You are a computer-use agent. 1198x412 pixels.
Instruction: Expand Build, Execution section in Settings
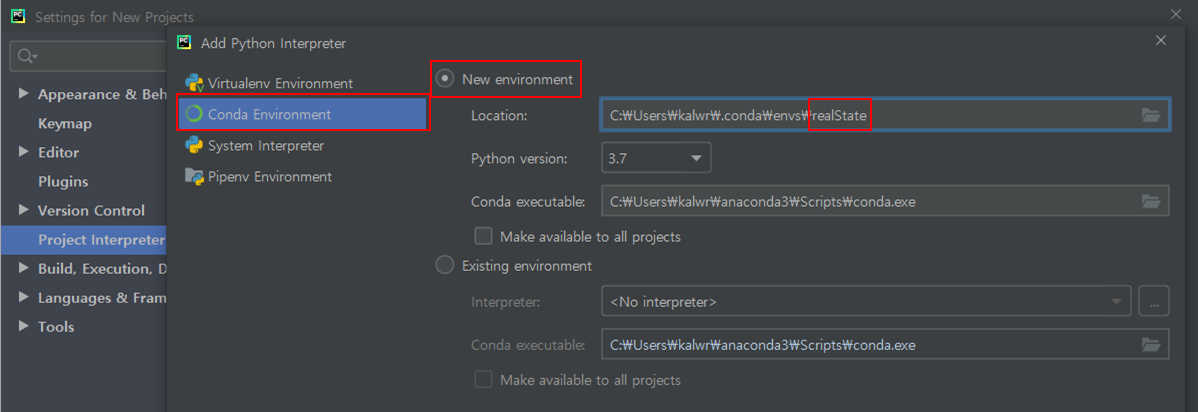[23, 268]
